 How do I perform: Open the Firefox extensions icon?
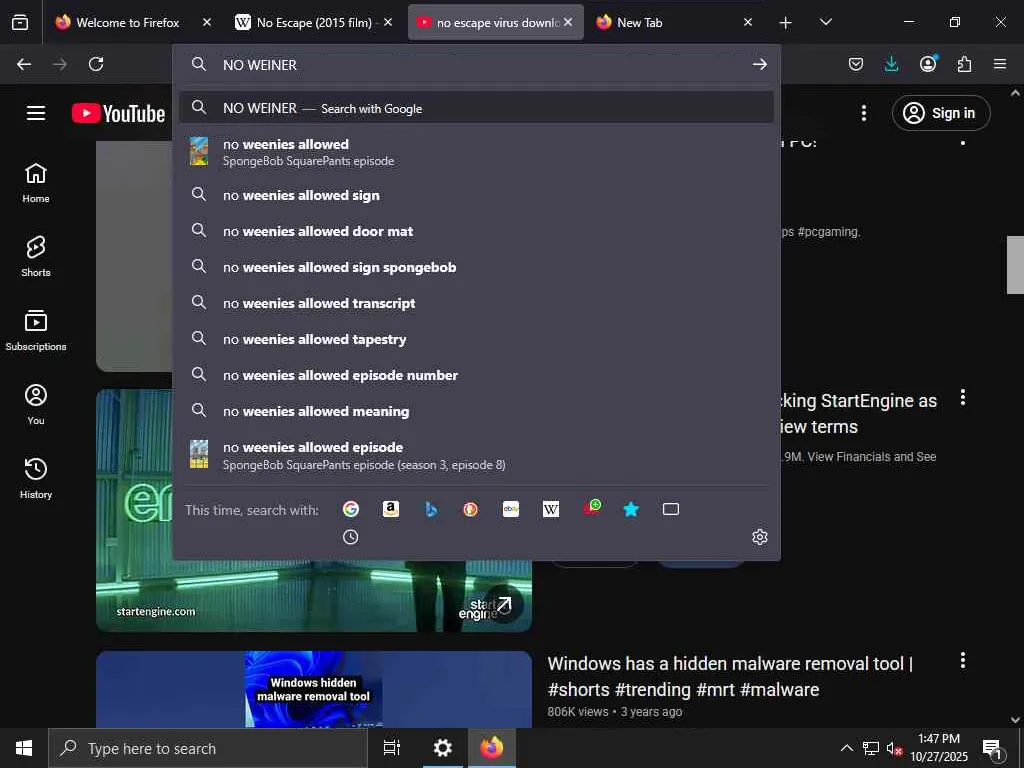(x=964, y=64)
